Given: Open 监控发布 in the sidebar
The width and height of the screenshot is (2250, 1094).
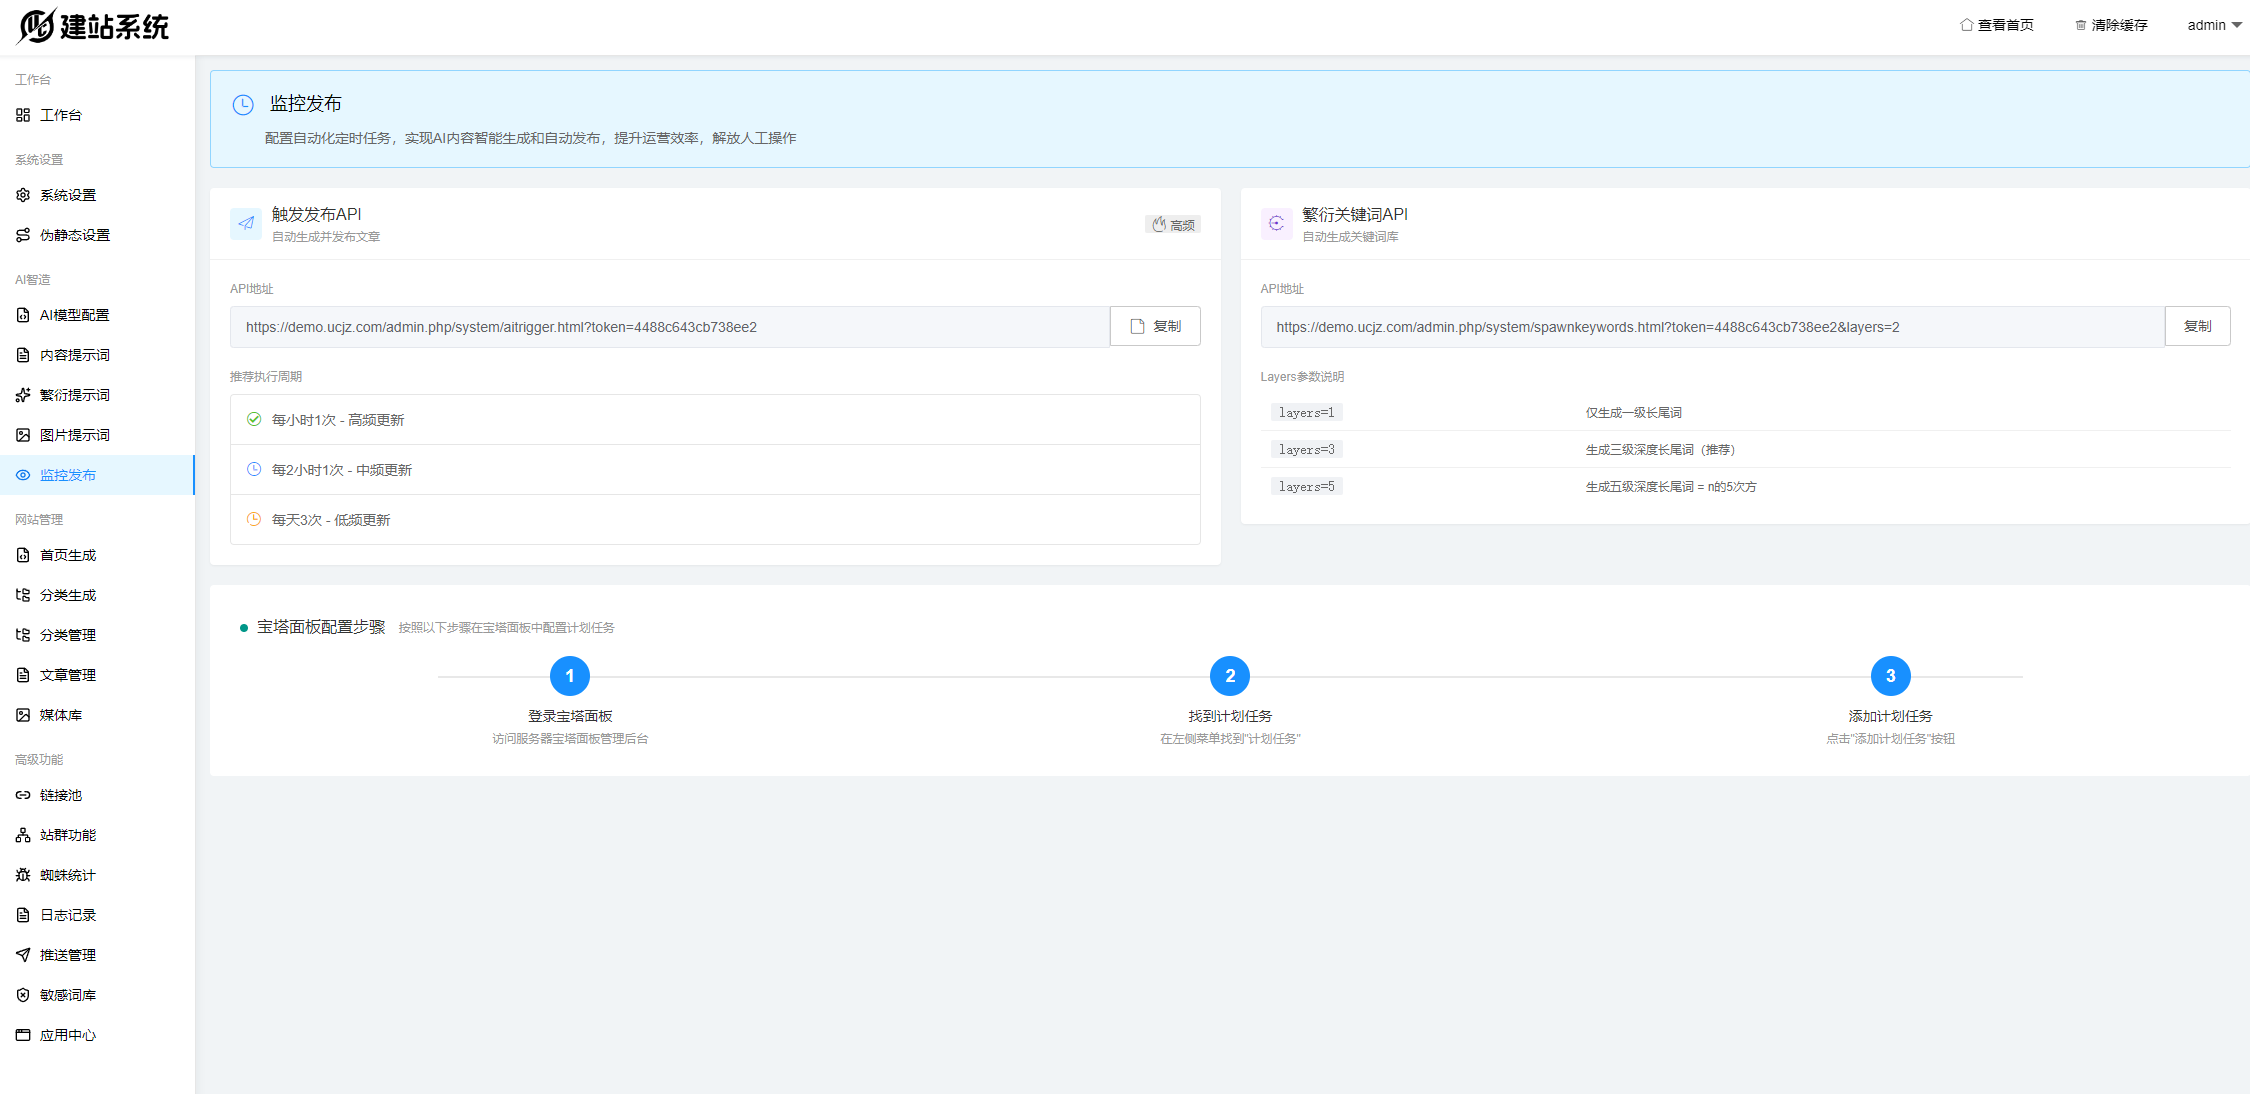Looking at the screenshot, I should [68, 475].
